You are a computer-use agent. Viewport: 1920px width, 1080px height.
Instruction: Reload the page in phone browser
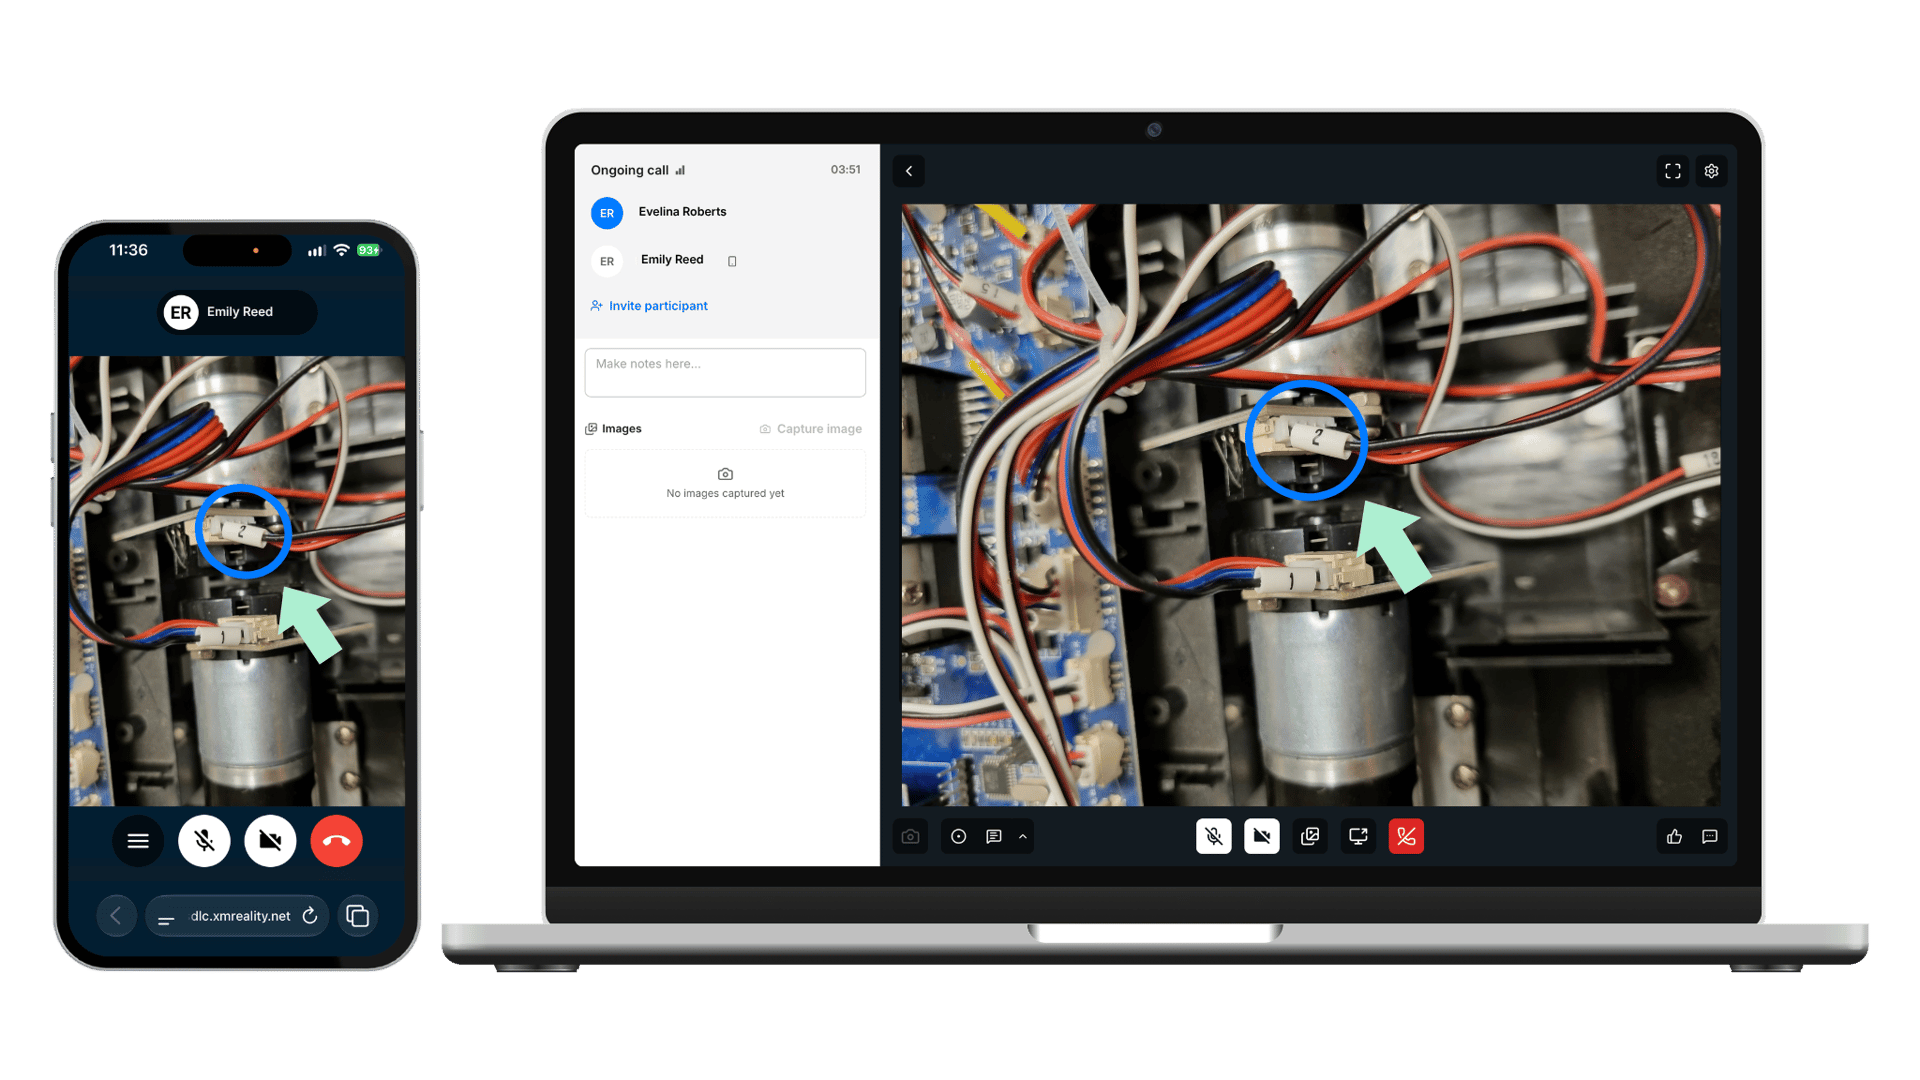(x=310, y=916)
